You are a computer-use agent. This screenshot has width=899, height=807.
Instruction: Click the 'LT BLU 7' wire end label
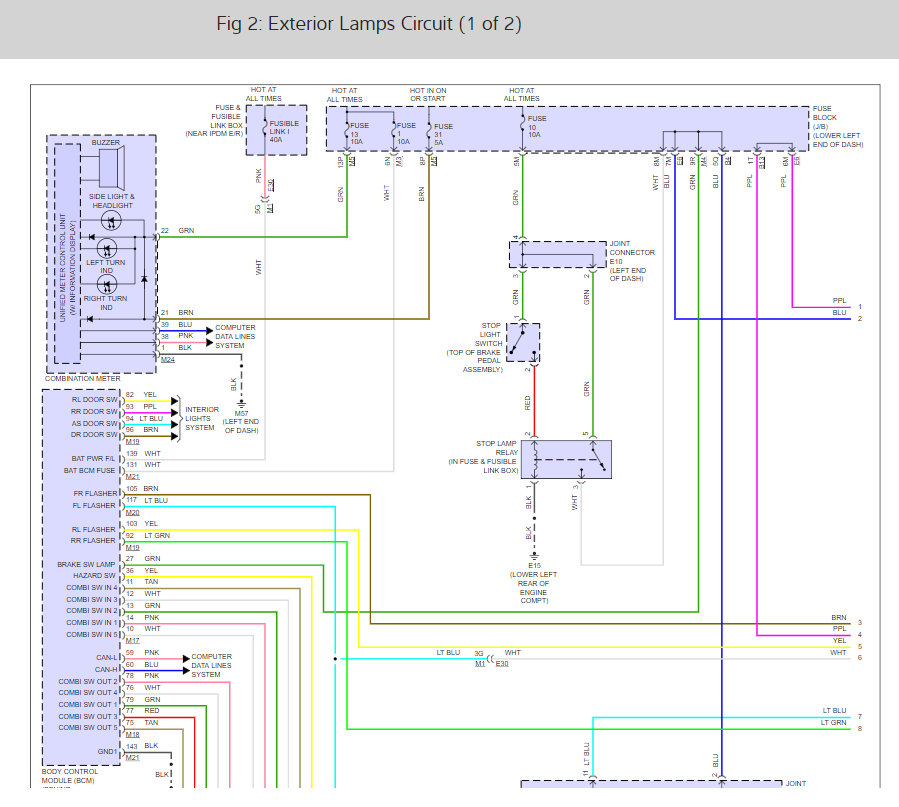(843, 714)
